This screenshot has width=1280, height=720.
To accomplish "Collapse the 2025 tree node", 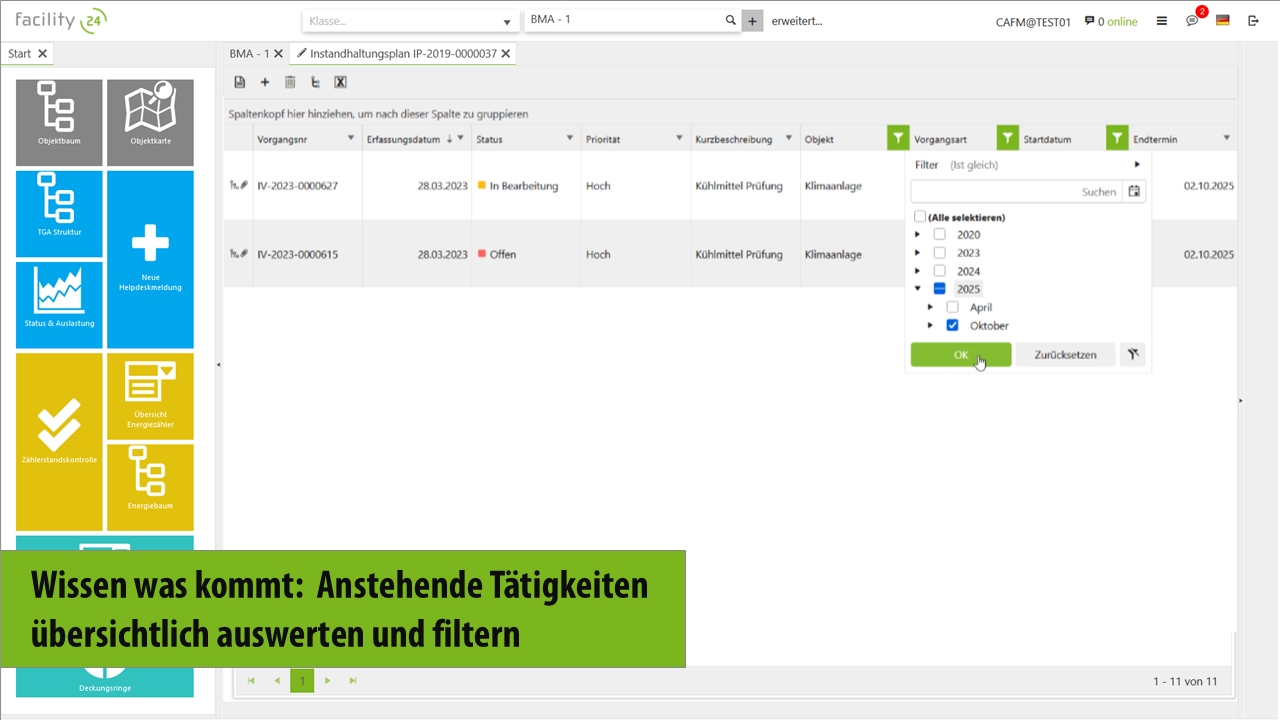I will tap(918, 289).
